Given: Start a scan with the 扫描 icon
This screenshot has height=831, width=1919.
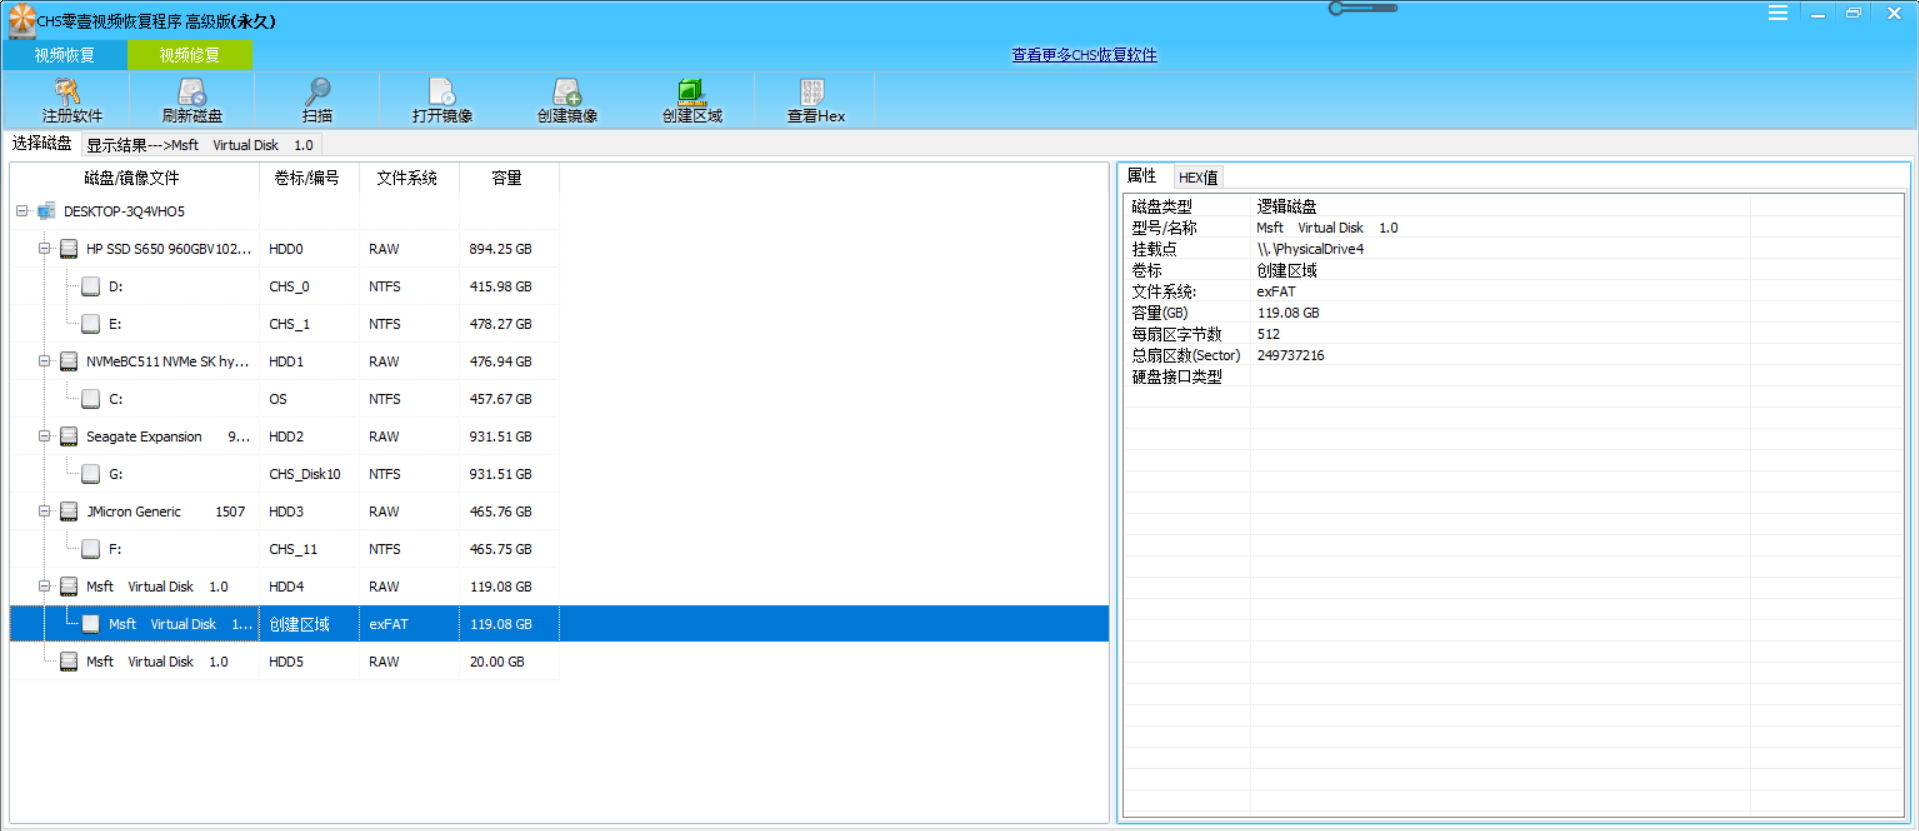Looking at the screenshot, I should point(318,91).
